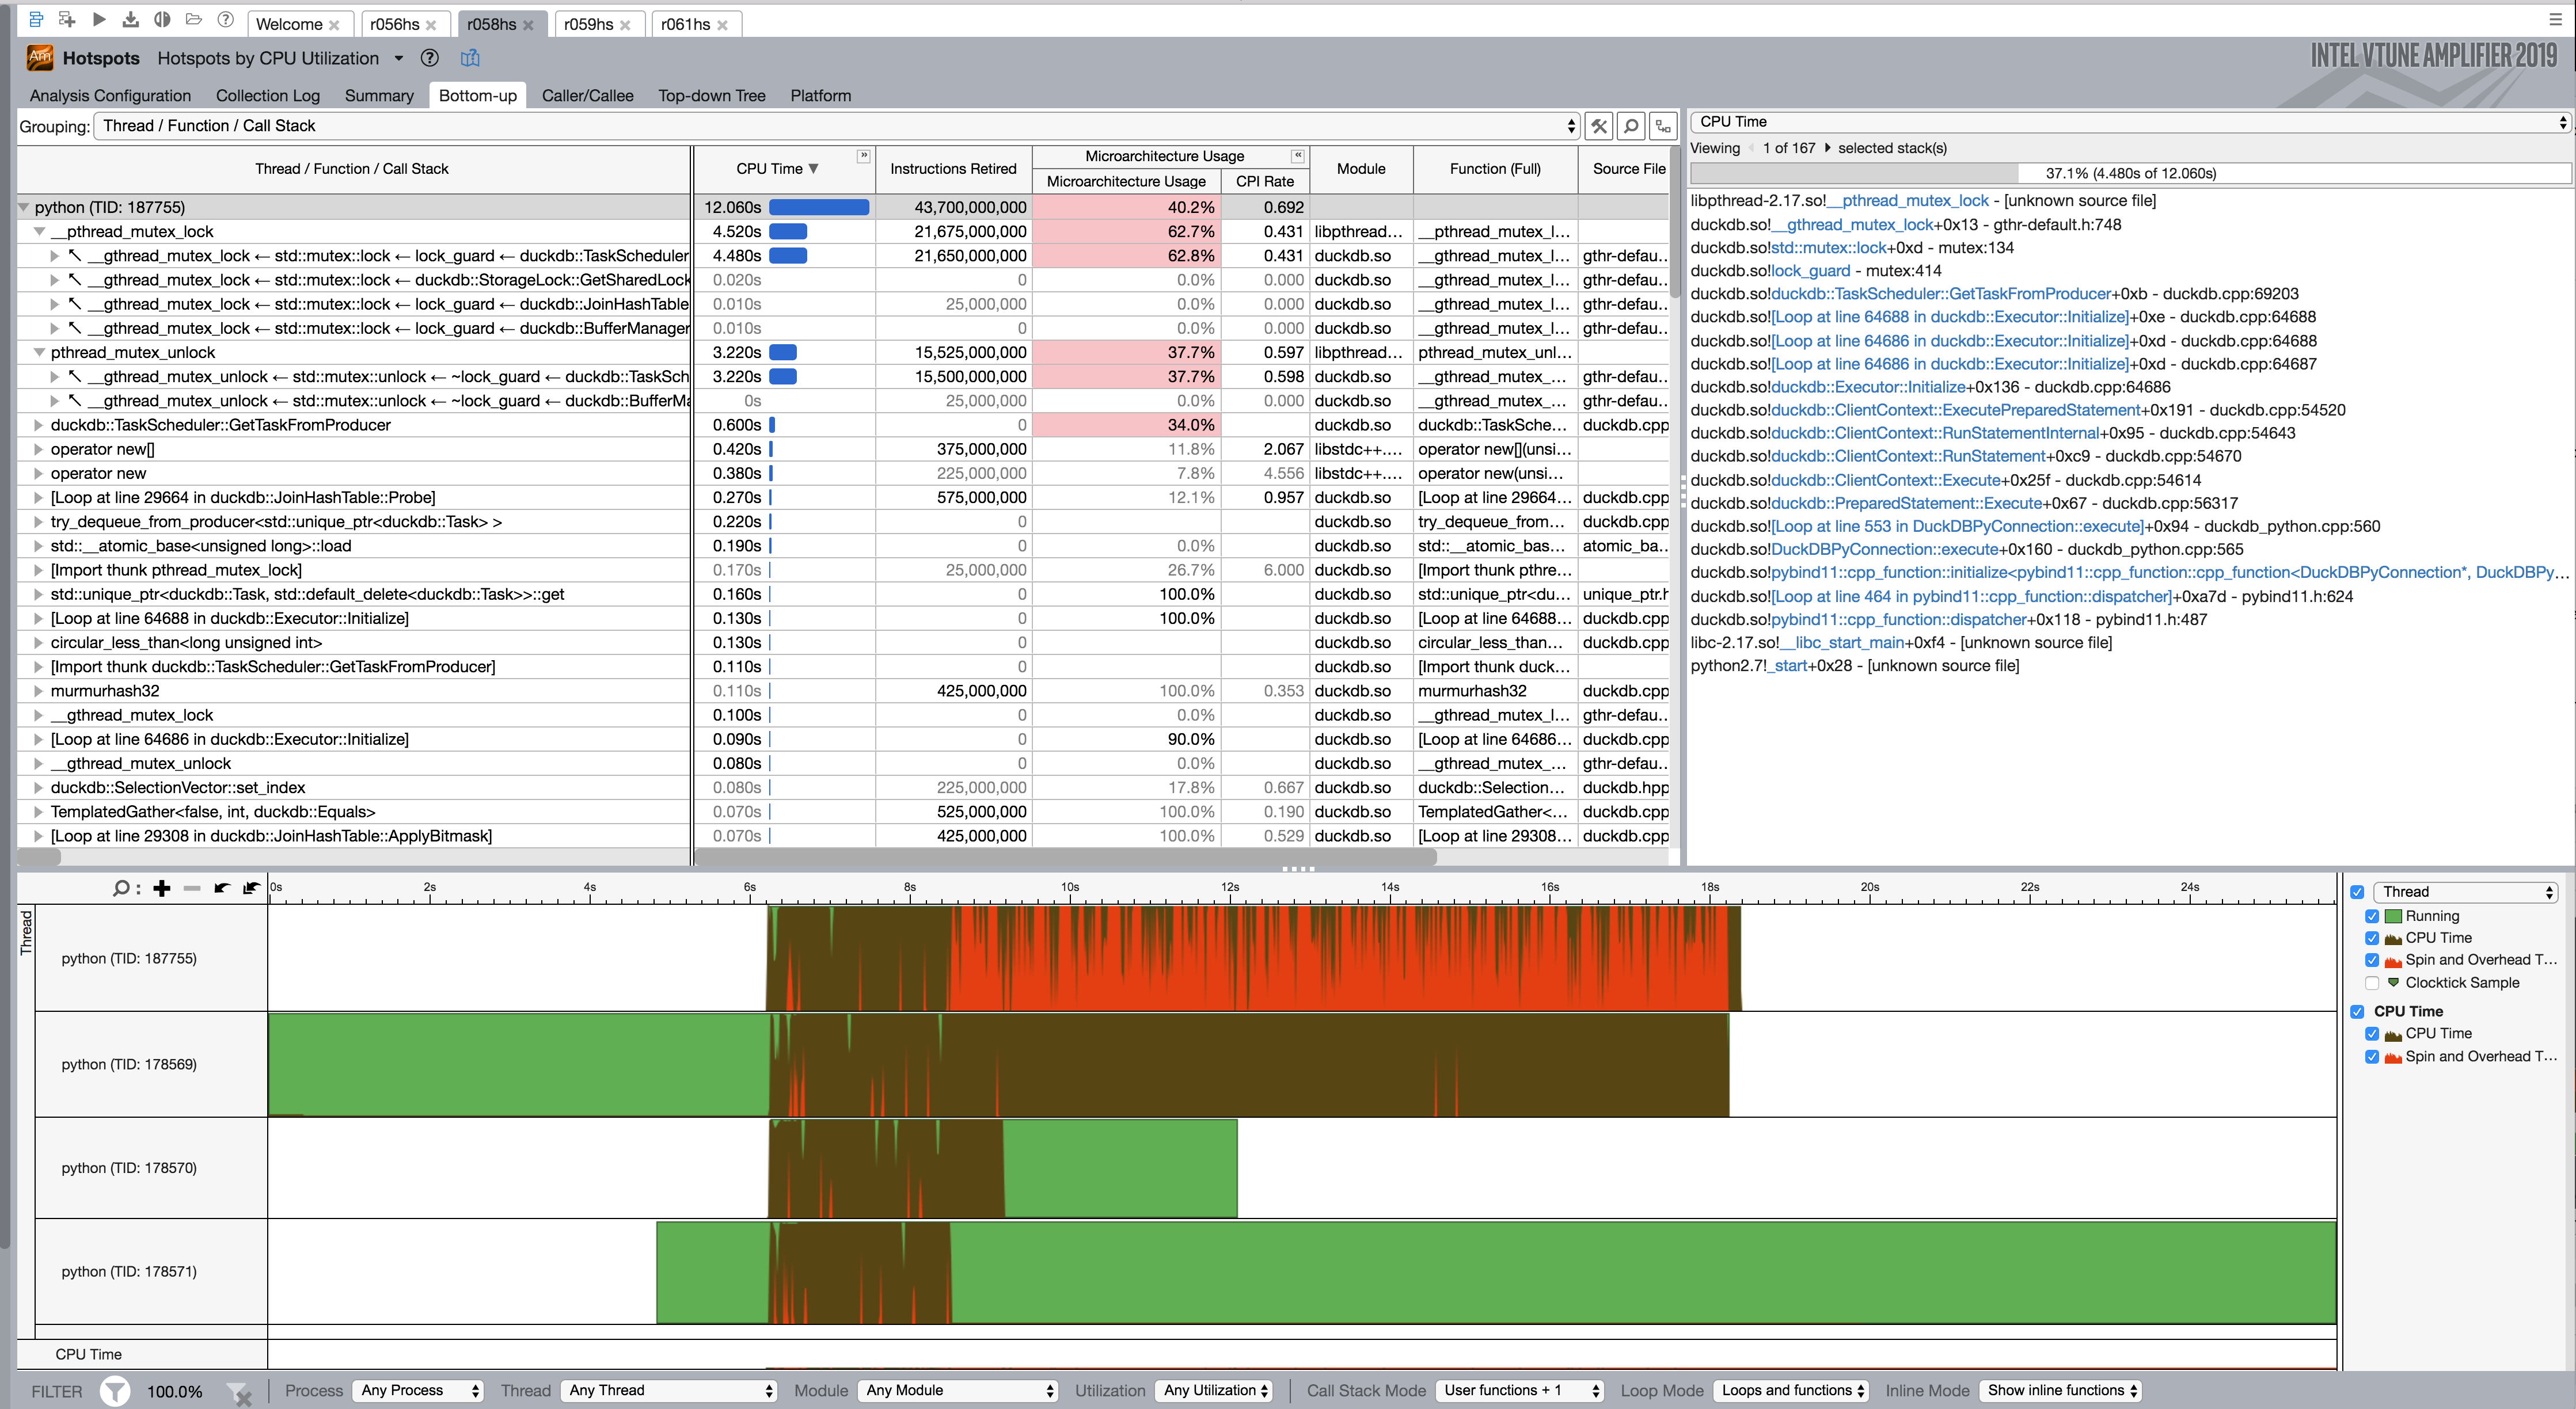Close the r059hs tab

tap(625, 25)
